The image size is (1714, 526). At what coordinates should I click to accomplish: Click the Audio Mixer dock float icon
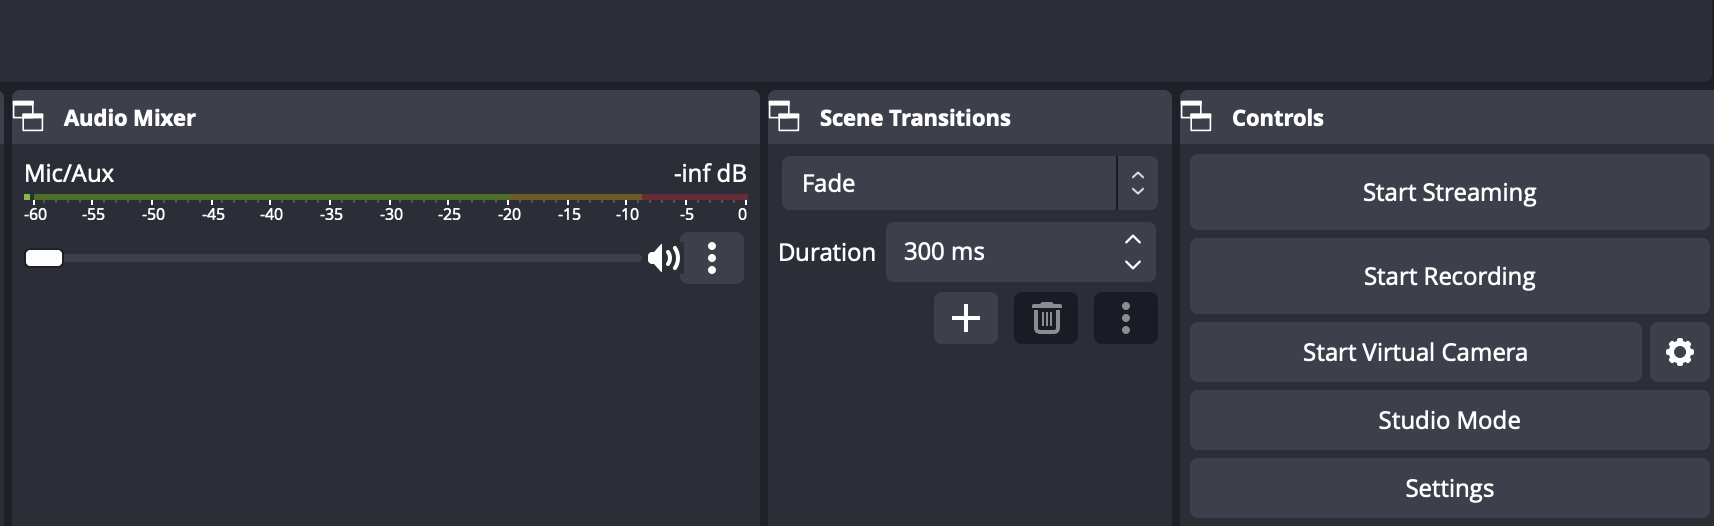[28, 117]
